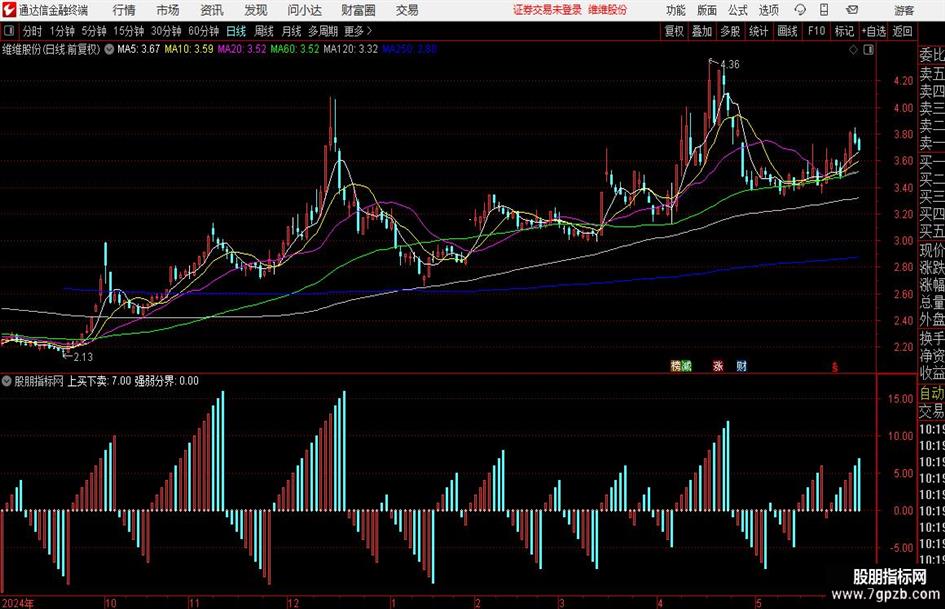
Task: Open the 发现 menu
Action: 256,10
